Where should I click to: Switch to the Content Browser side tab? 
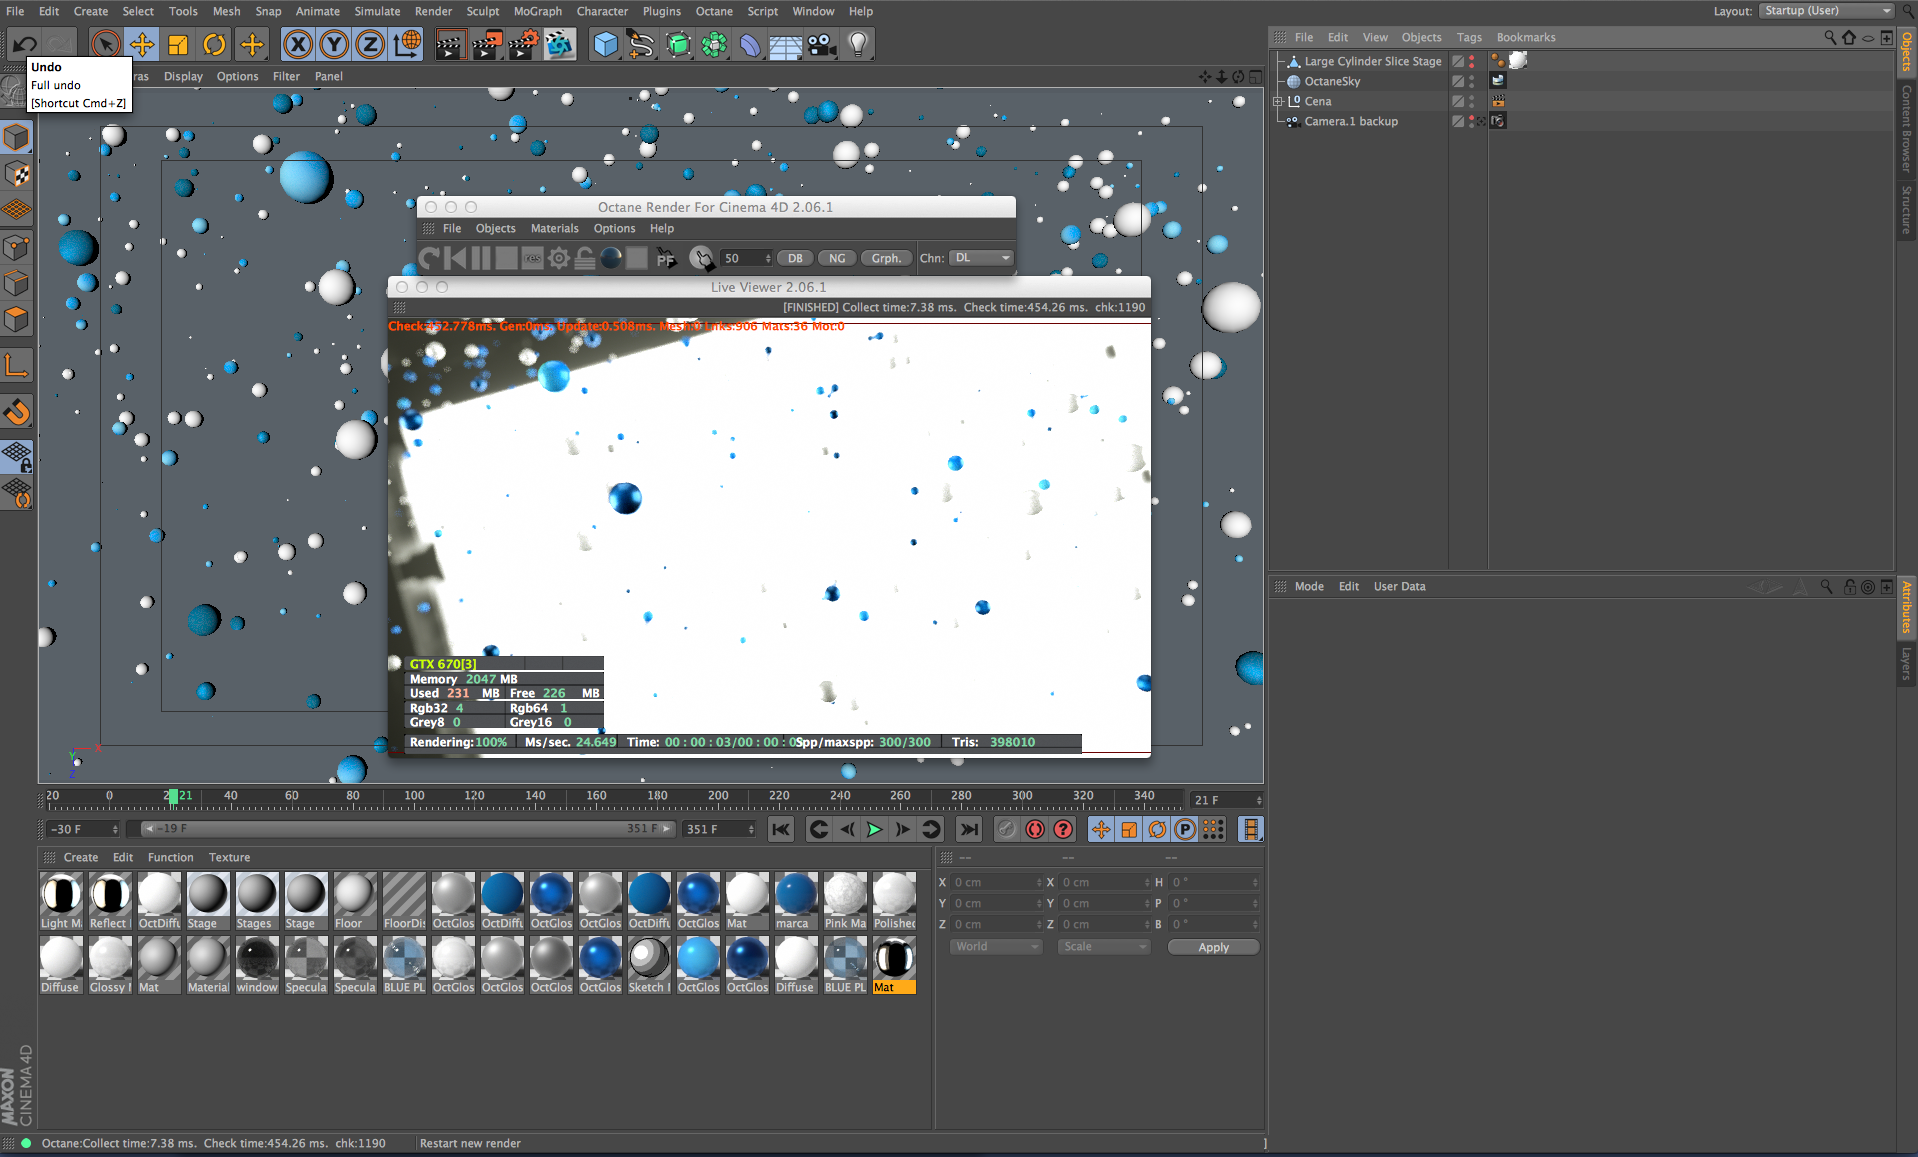coord(1907,129)
